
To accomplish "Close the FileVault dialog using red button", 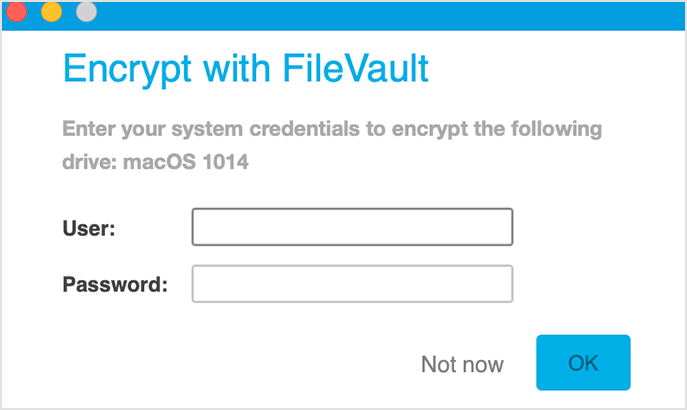I will (x=17, y=12).
